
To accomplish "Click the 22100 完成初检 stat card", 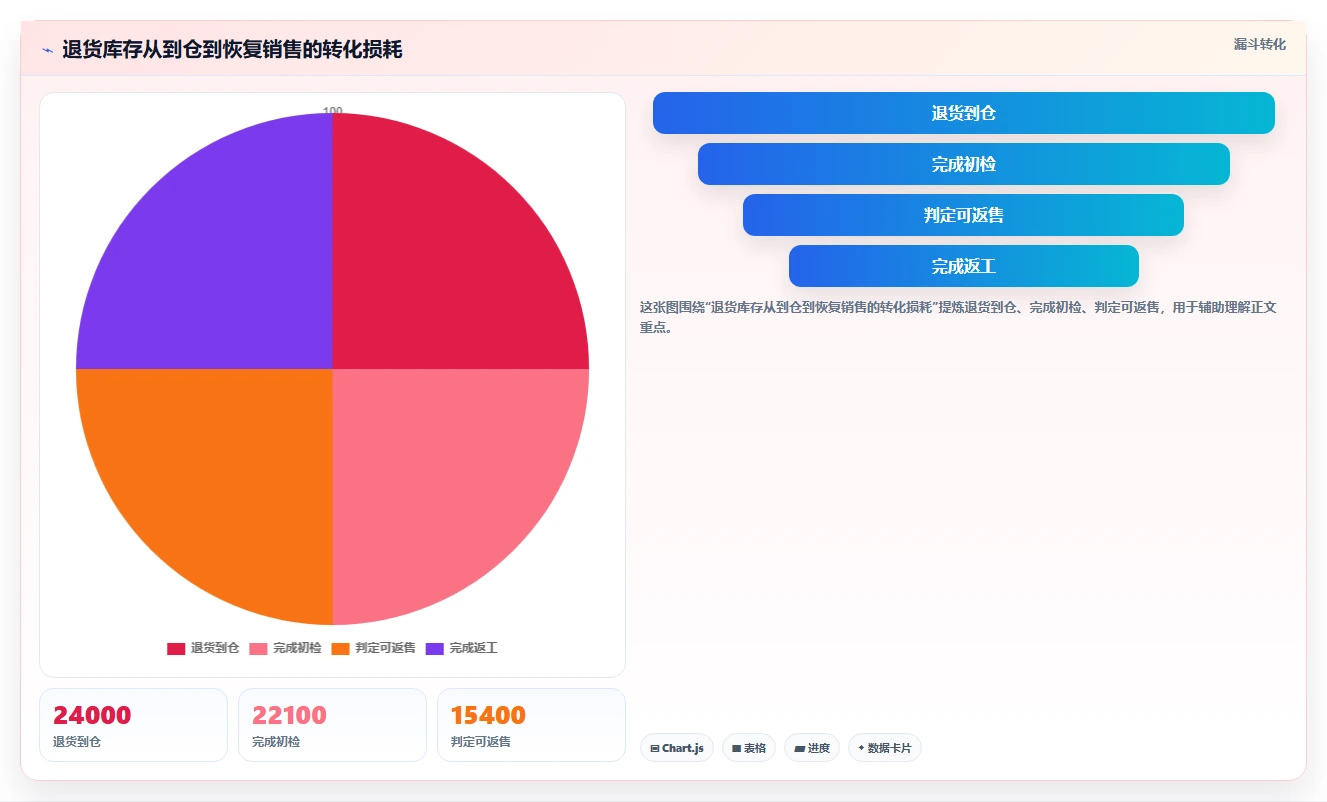I will 332,725.
